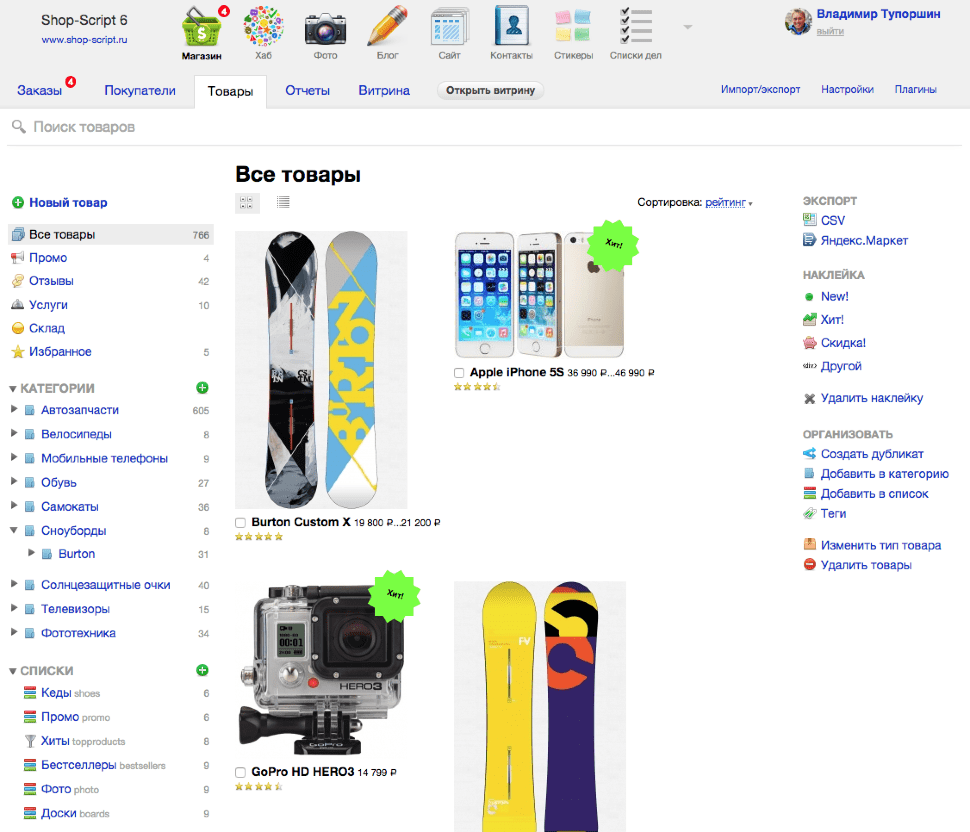Viewport: 970px width, 832px height.
Task: Expand the Автозапчасти category
Action: [x=14, y=410]
